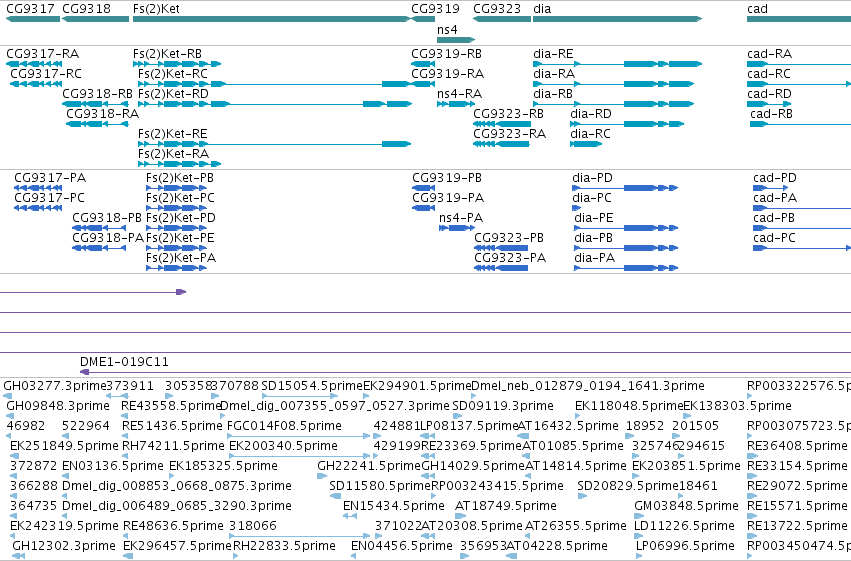
Task: Click EST GH22241.5prime
Action: pyautogui.click(x=369, y=466)
